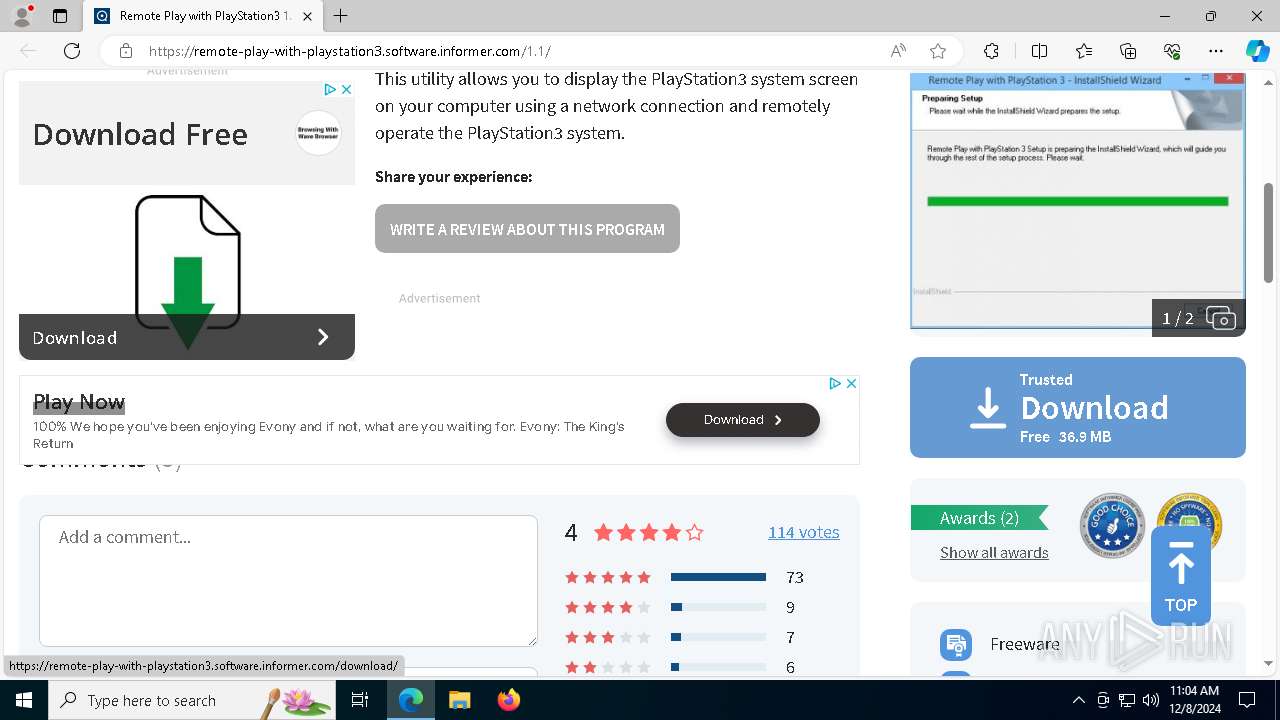Open the tab actions menu icon
The image size is (1280, 720).
tap(60, 16)
